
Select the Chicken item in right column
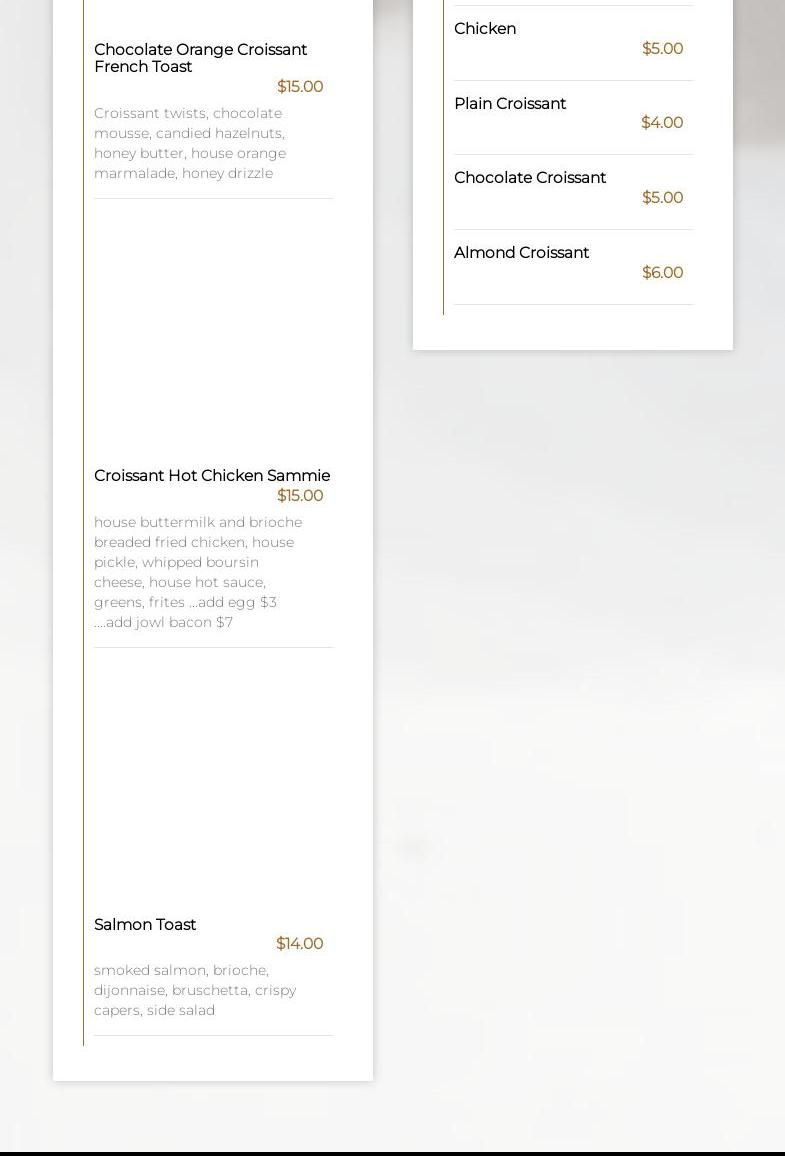[485, 29]
